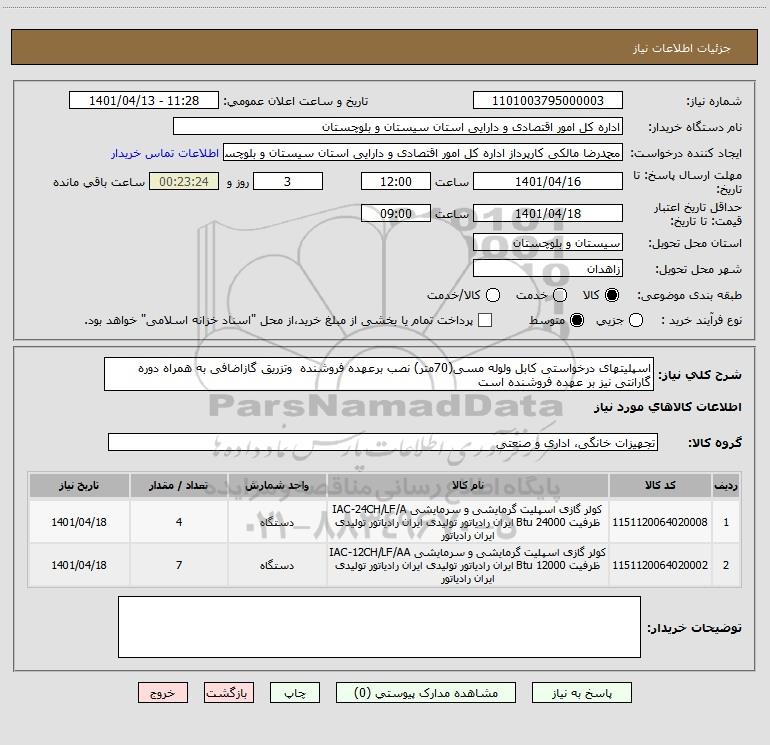Click quantity 7 in row 2
The width and height of the screenshot is (770, 745).
pos(179,565)
